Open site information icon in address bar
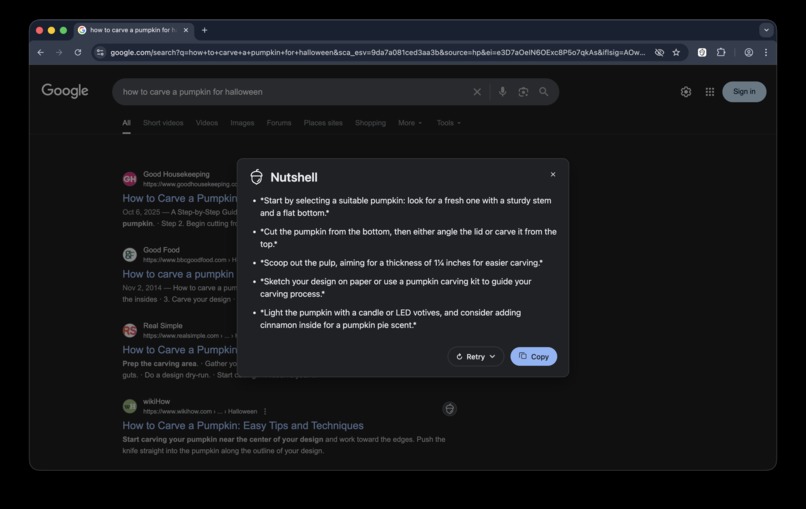Image resolution: width=806 pixels, height=509 pixels. click(x=100, y=52)
